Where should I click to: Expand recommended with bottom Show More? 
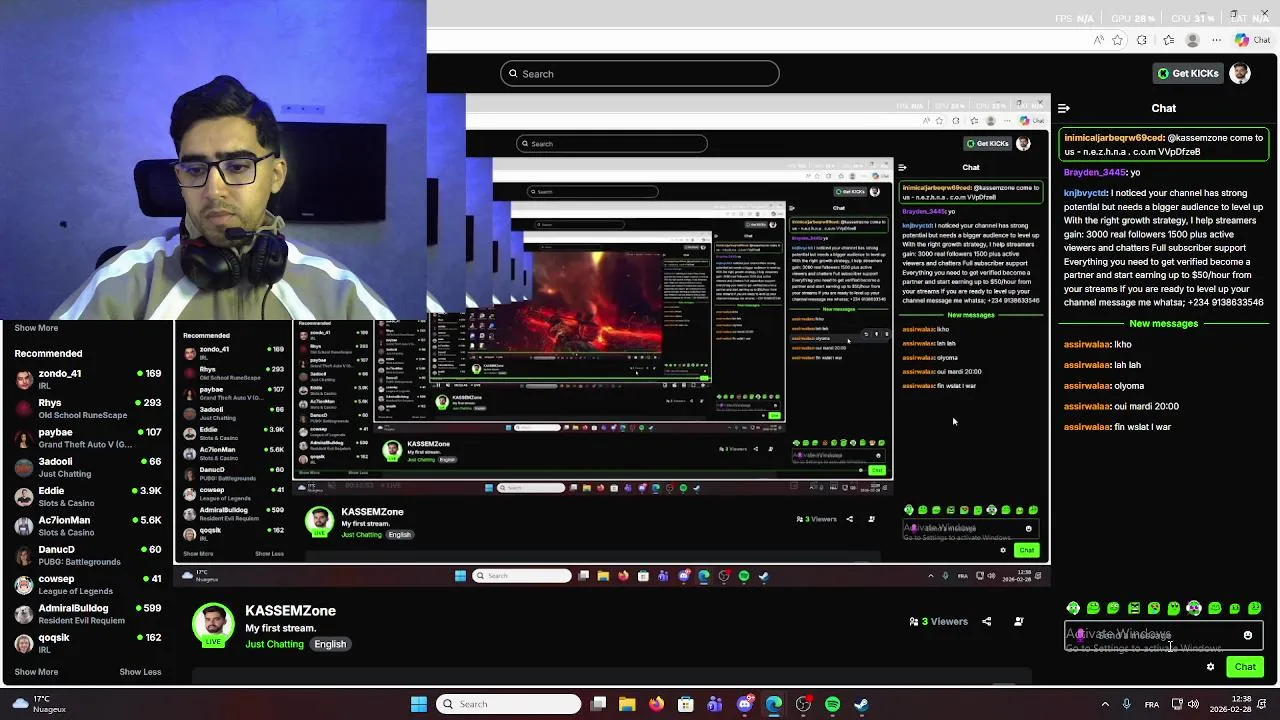(36, 672)
